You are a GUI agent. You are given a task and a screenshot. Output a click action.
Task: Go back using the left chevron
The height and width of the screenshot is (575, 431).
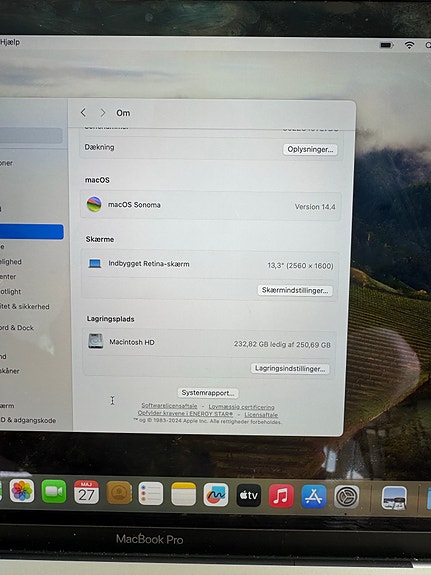[83, 113]
